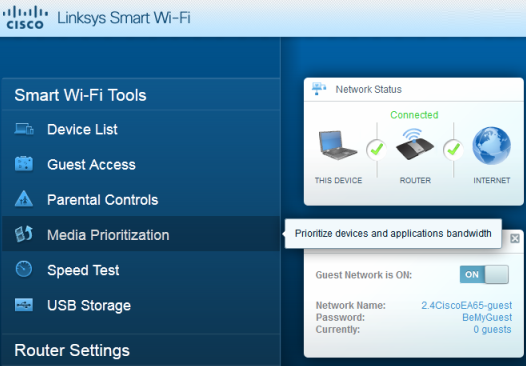
Task: Click the globe icon labeled INTERNET
Action: pyautogui.click(x=491, y=146)
